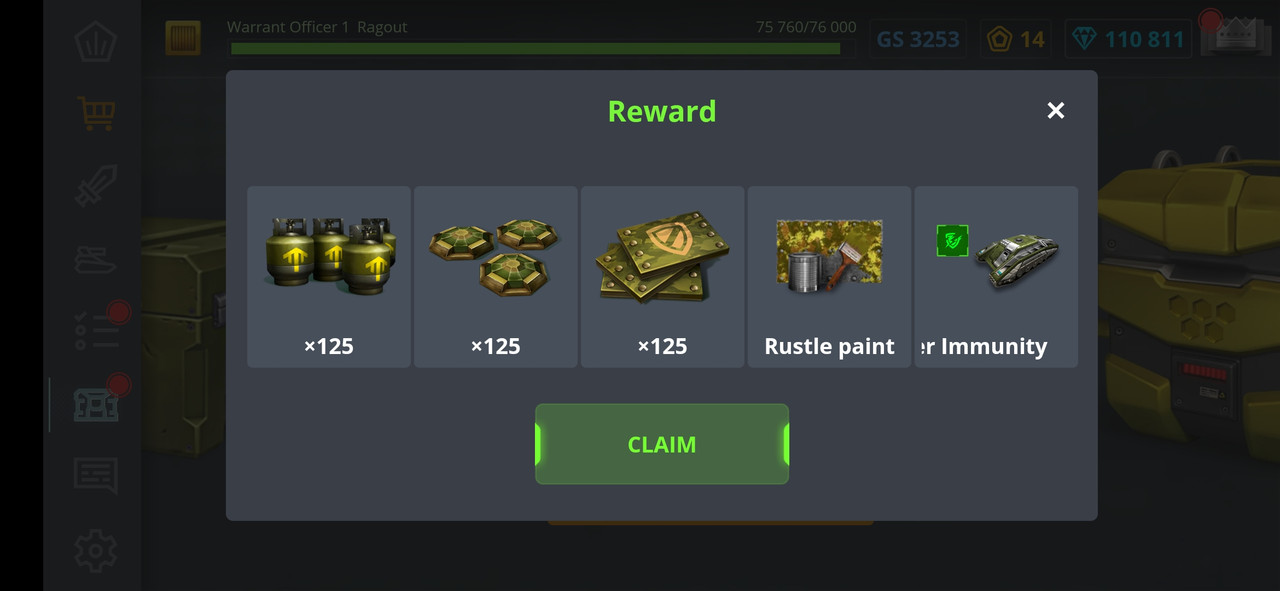Open the battle sword icon in sidebar
The height and width of the screenshot is (591, 1280).
pos(96,186)
